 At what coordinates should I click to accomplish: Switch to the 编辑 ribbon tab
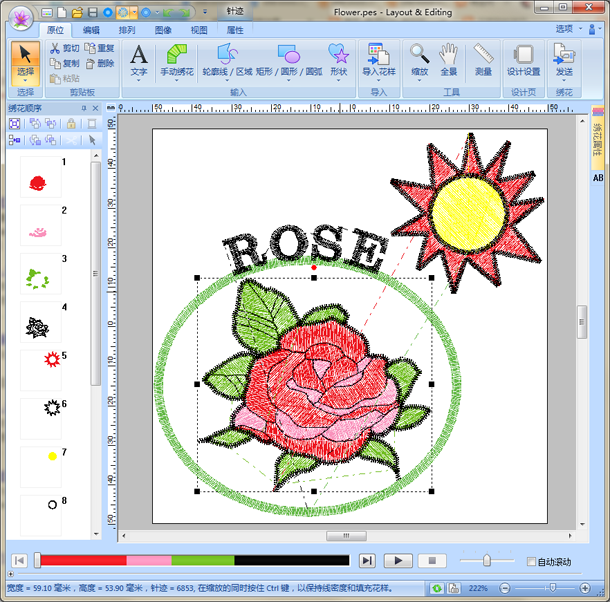[91, 30]
